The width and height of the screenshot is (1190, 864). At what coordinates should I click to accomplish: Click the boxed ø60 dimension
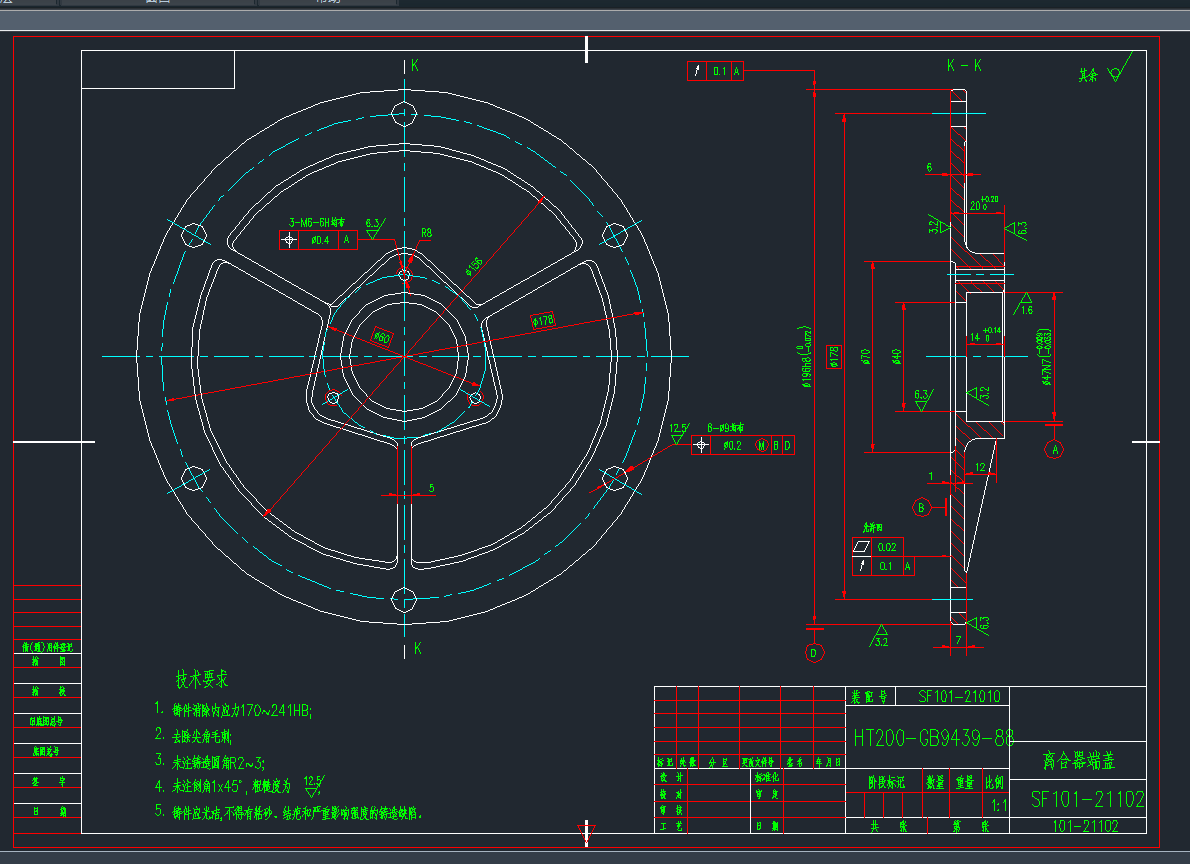(x=381, y=337)
